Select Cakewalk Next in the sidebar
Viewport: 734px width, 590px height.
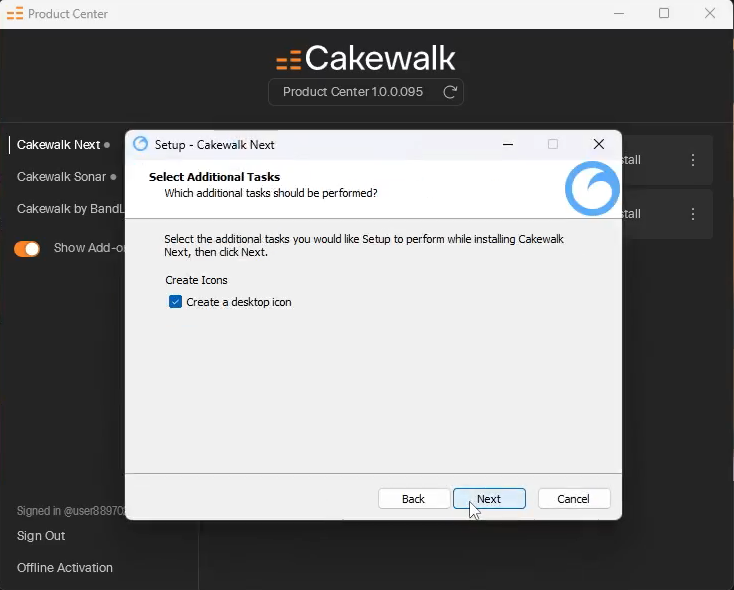[x=59, y=145]
